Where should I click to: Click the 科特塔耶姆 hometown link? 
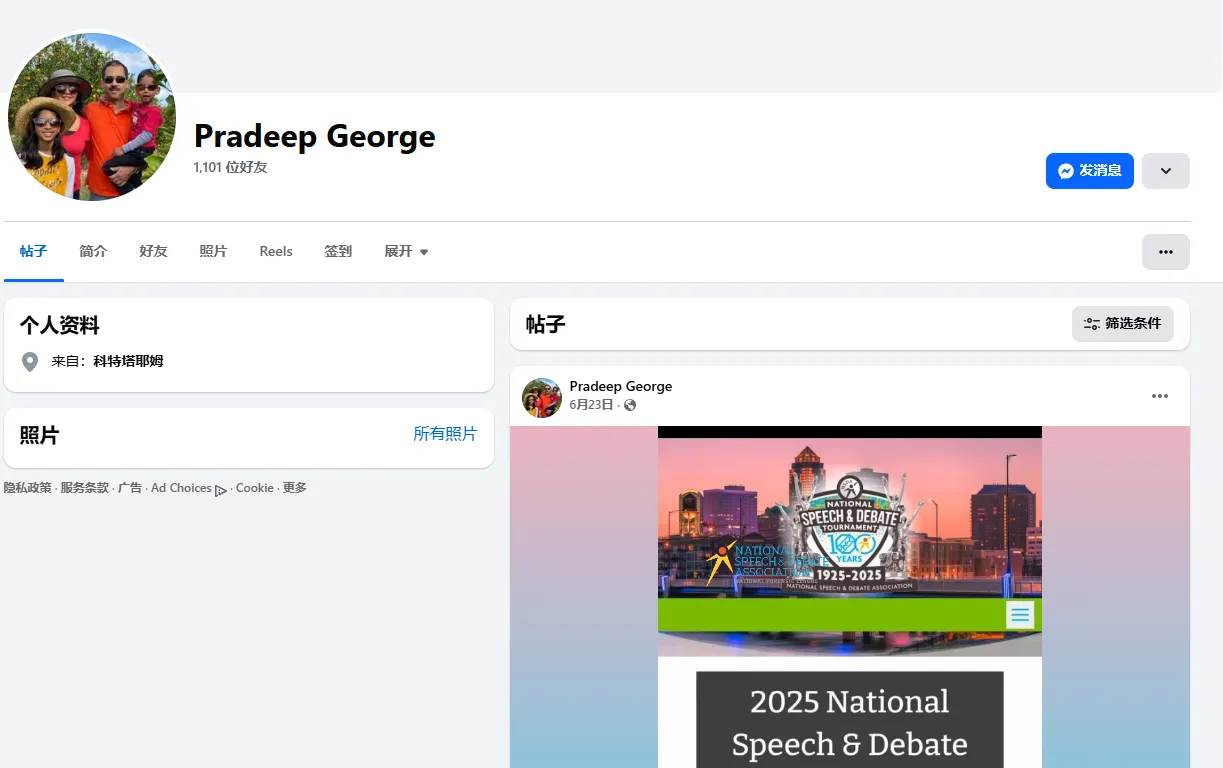(x=128, y=361)
